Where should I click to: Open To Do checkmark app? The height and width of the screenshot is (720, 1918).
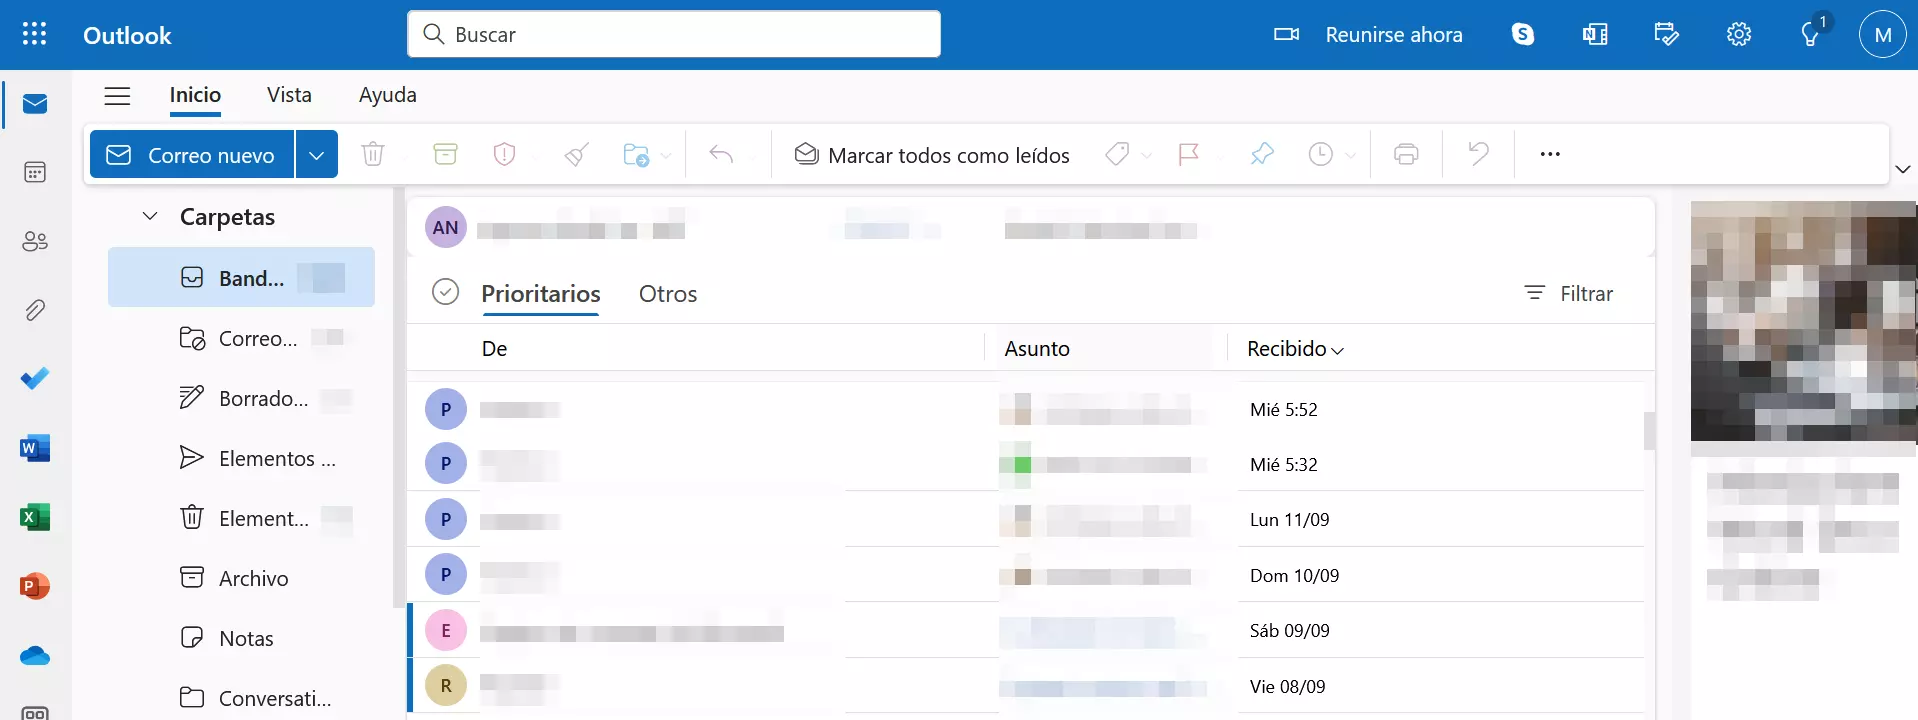(x=35, y=379)
